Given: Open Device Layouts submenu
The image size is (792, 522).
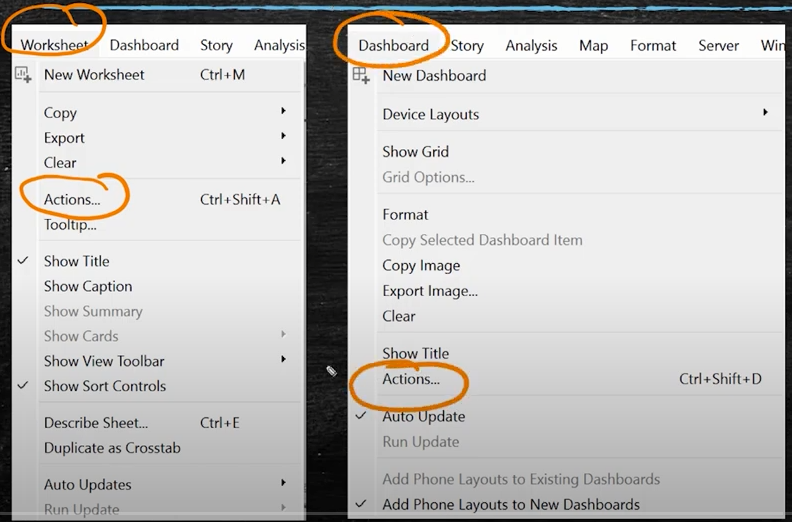Looking at the screenshot, I should point(430,114).
